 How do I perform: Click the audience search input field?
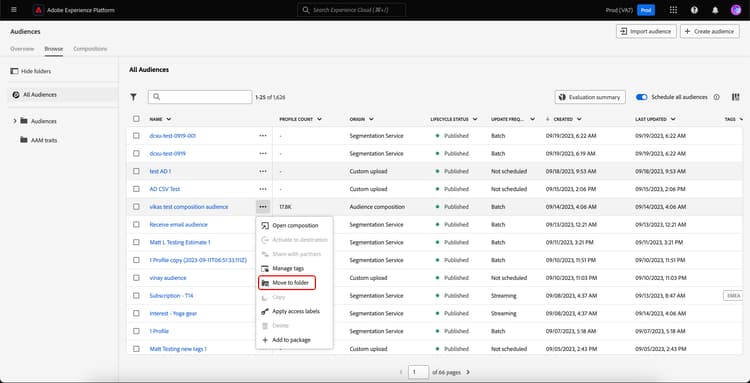click(x=200, y=97)
